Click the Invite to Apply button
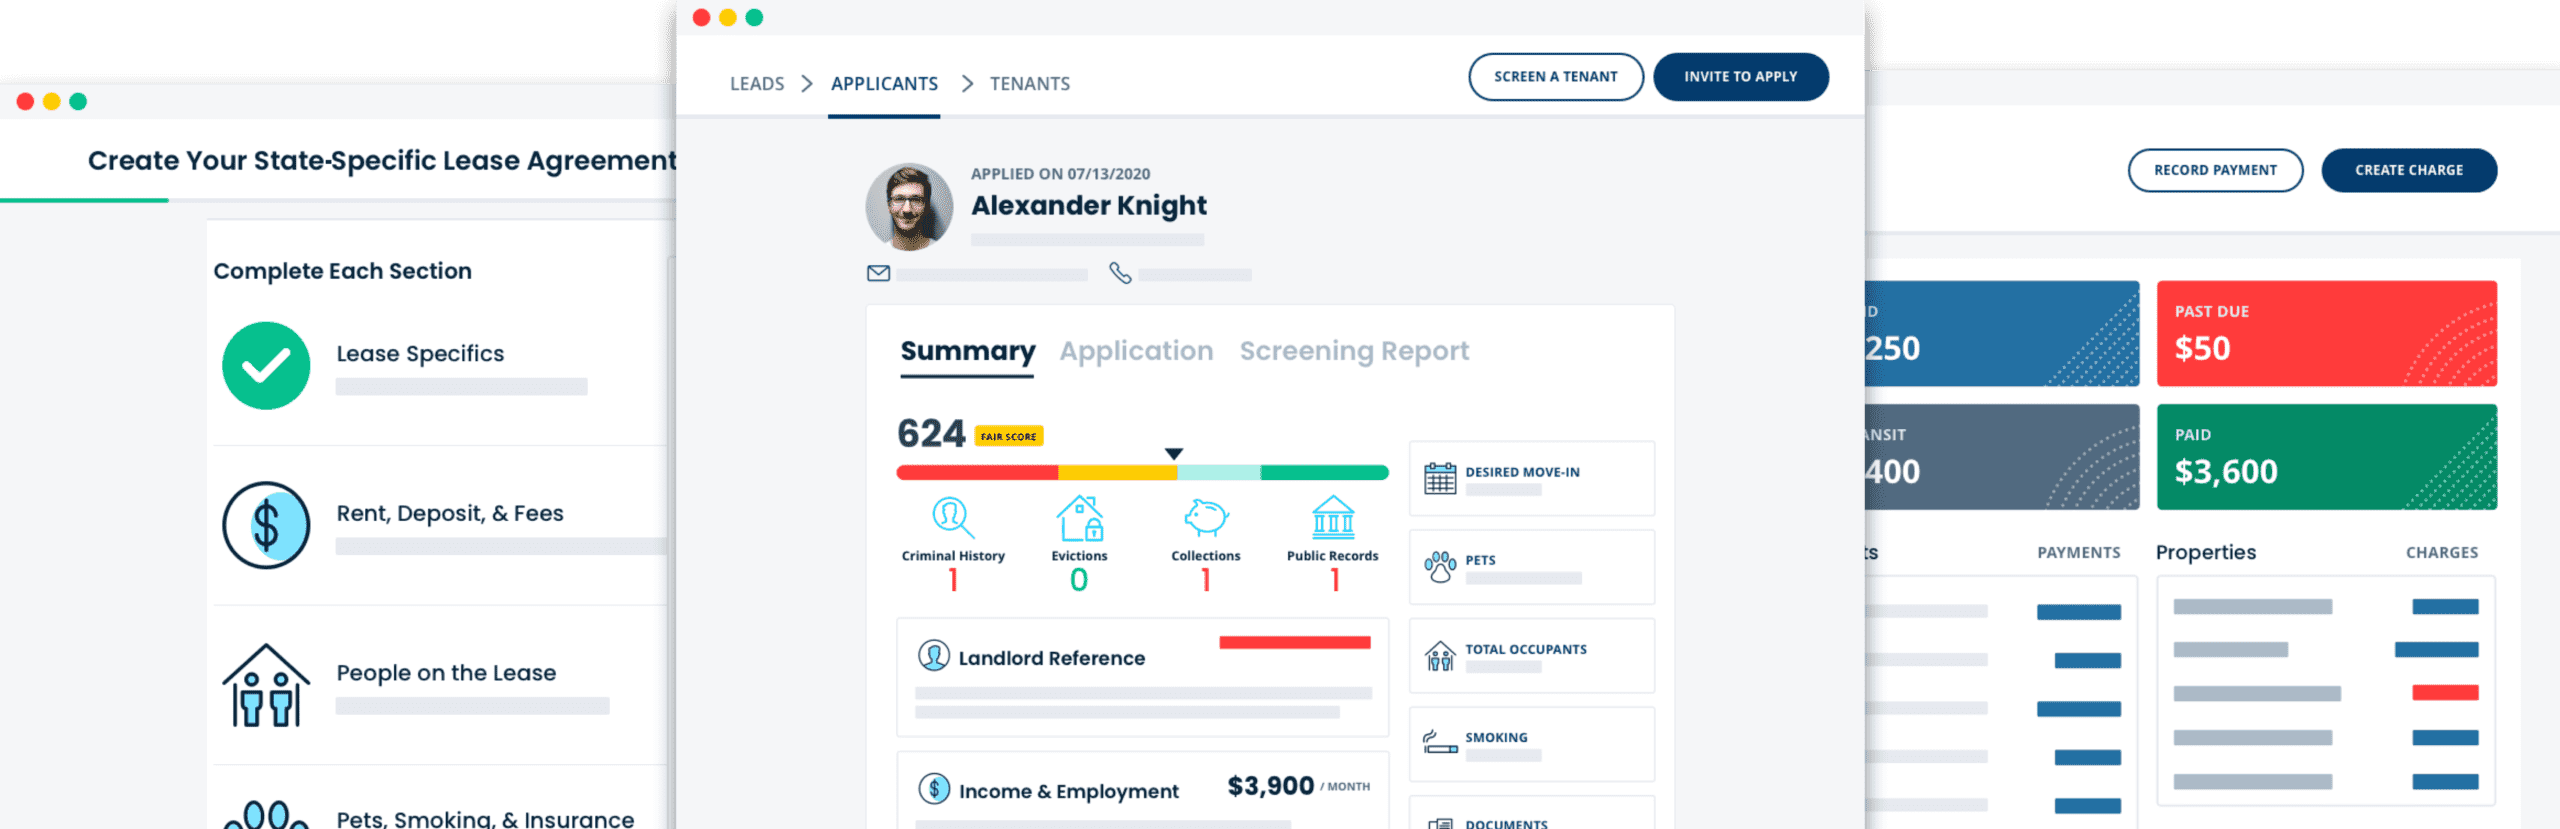The width and height of the screenshot is (2560, 829). 1741,77
